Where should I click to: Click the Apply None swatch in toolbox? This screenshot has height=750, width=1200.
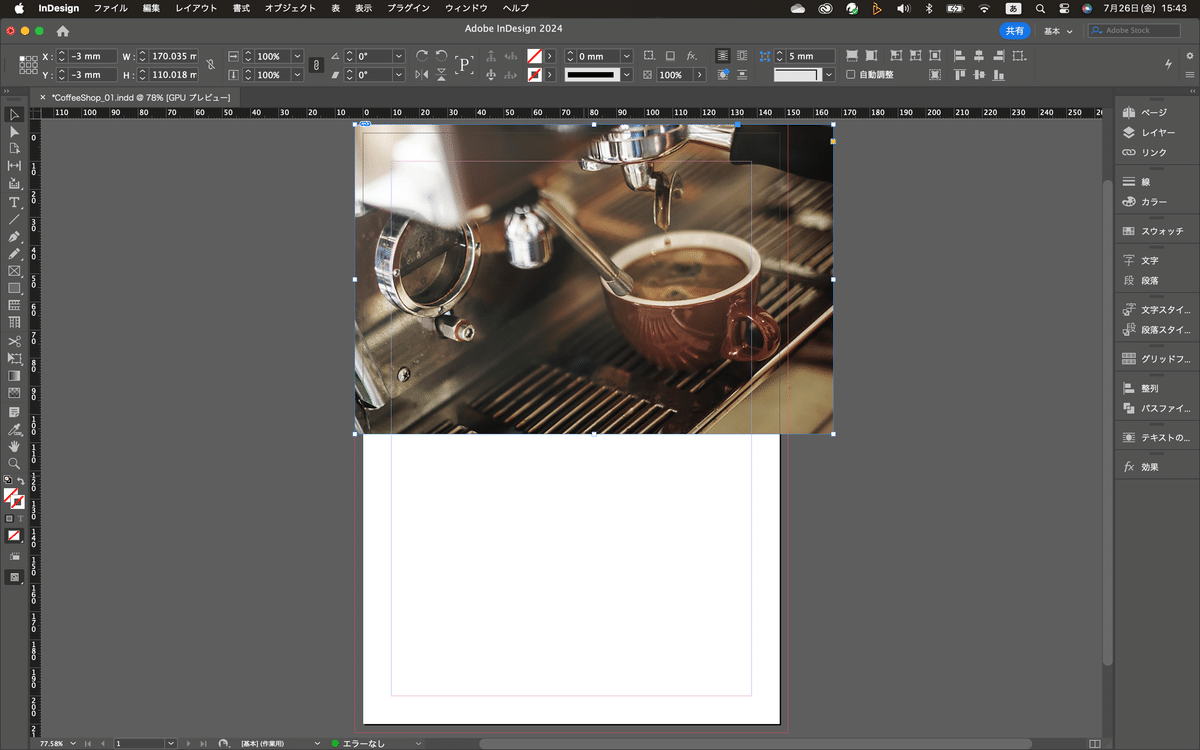tap(14, 536)
